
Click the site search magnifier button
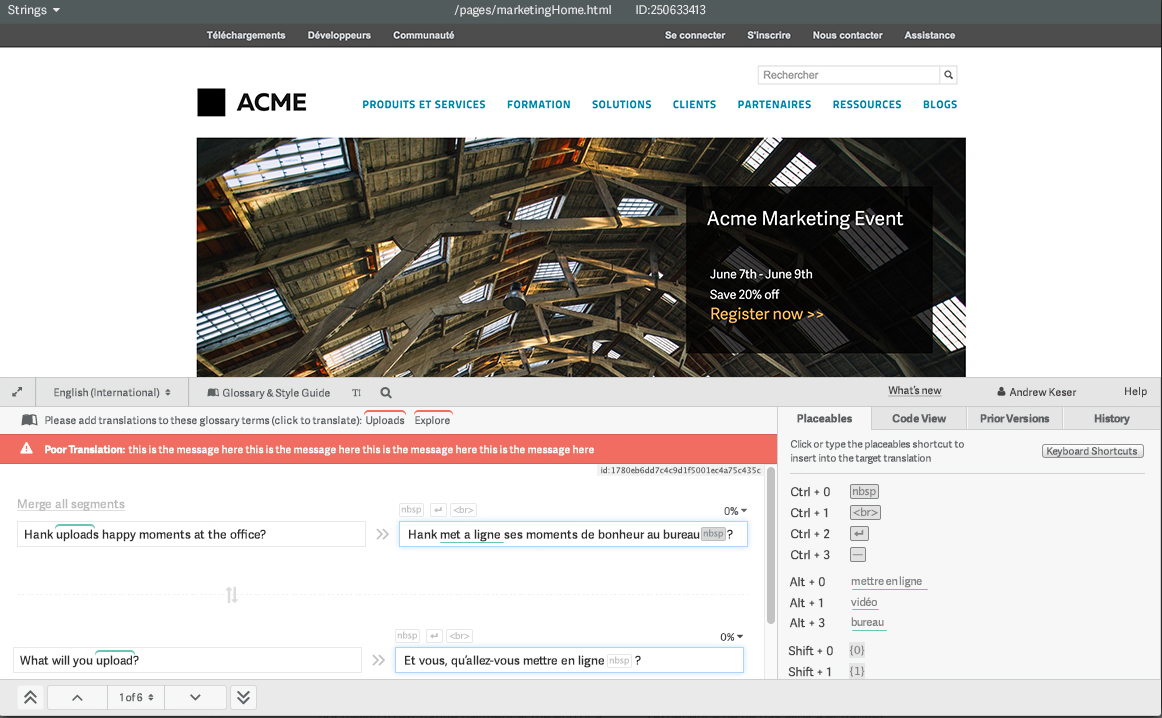click(948, 75)
